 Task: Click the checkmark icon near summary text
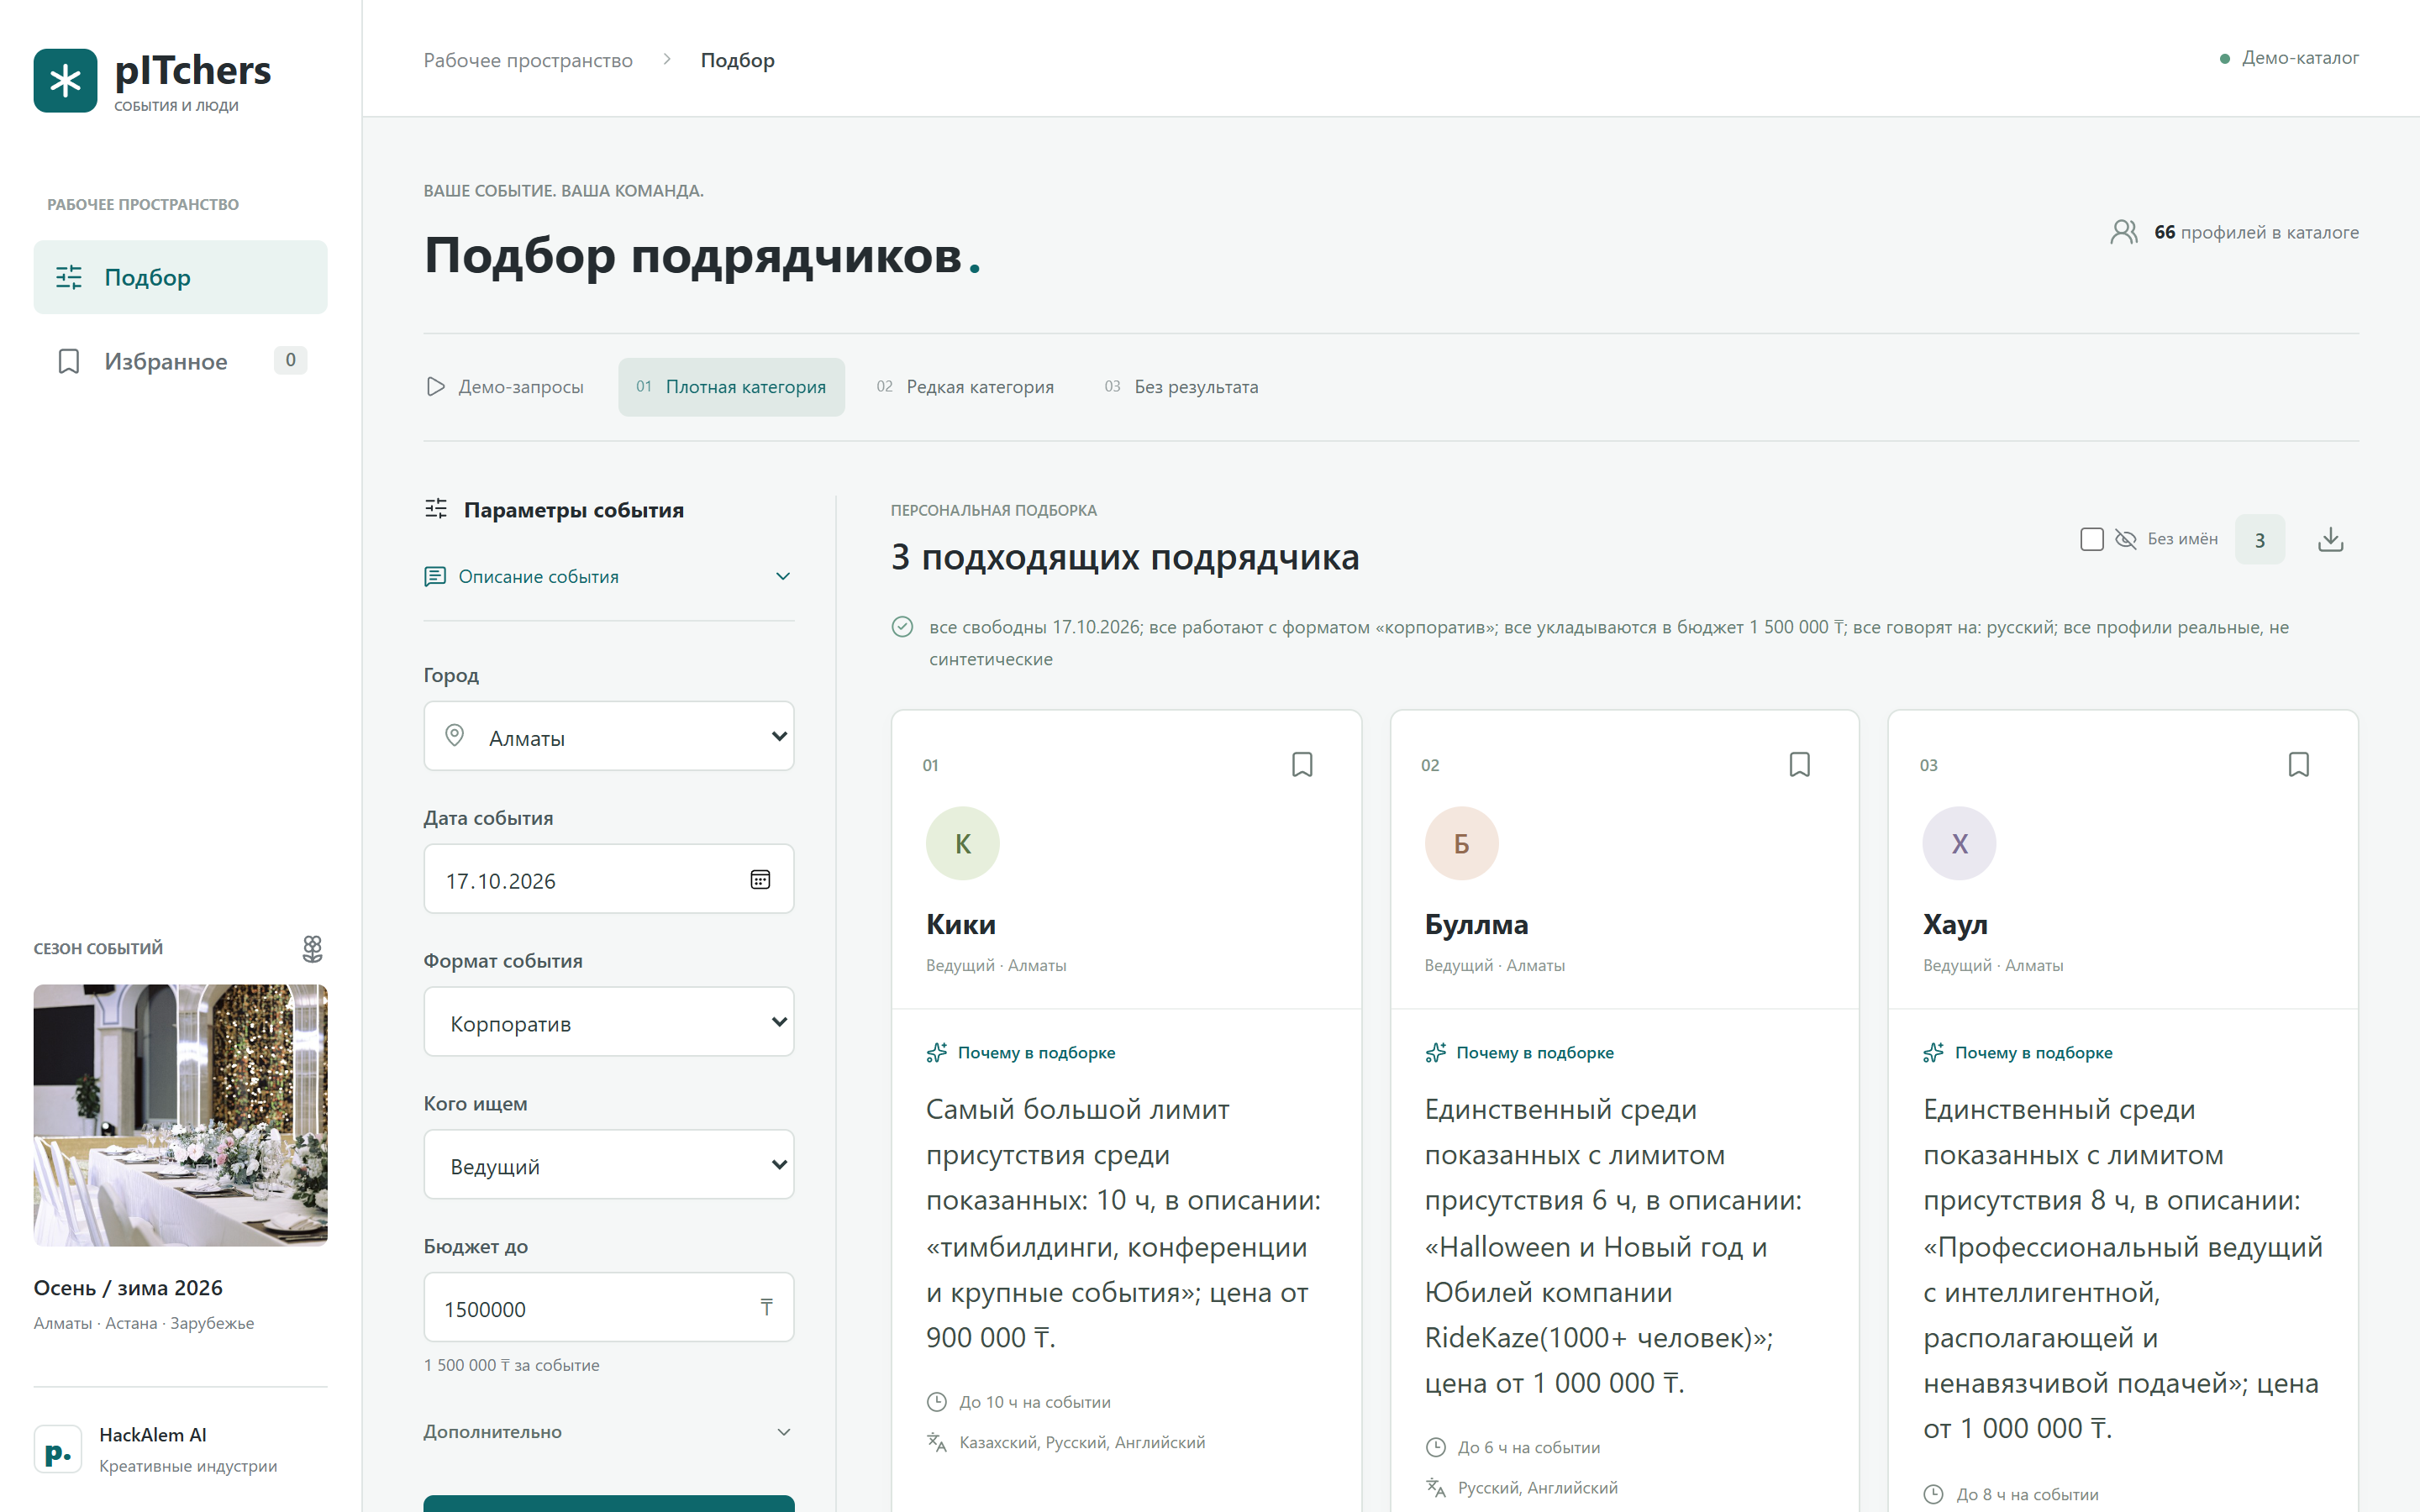pos(902,627)
